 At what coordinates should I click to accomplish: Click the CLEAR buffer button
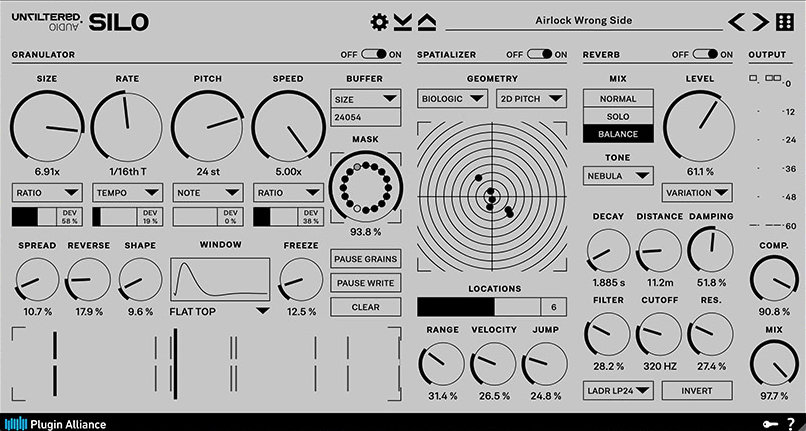[x=365, y=307]
